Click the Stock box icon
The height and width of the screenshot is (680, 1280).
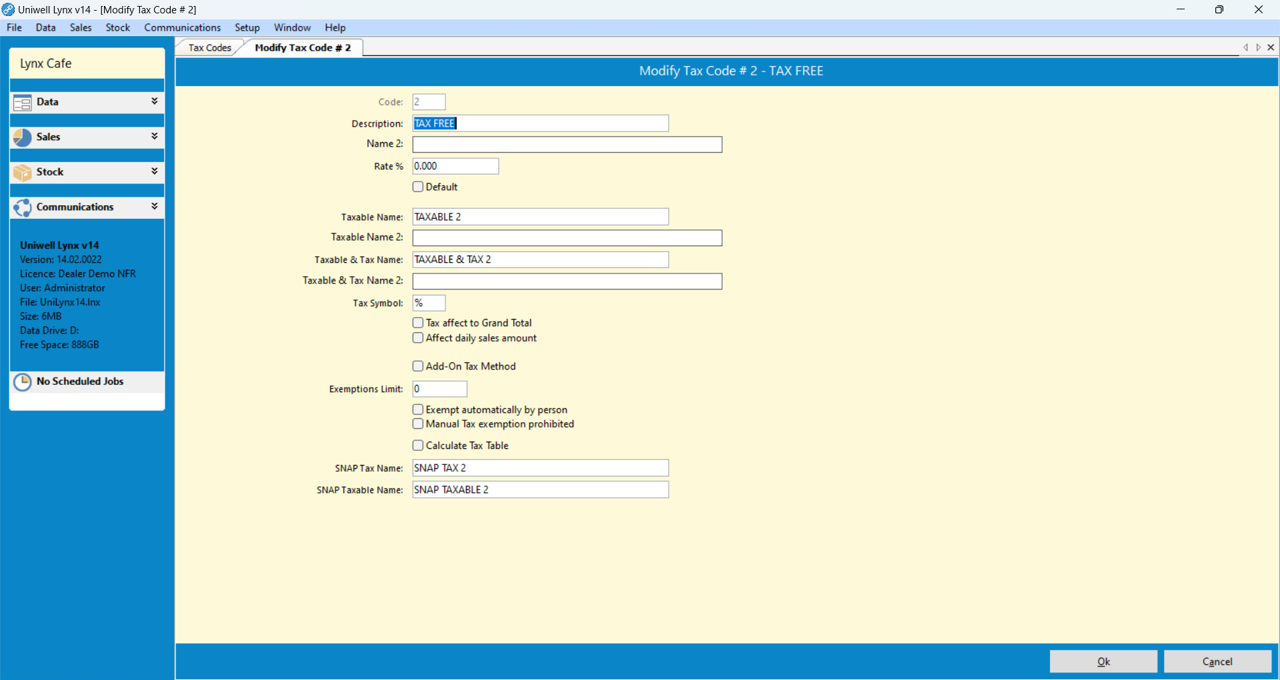(x=22, y=172)
